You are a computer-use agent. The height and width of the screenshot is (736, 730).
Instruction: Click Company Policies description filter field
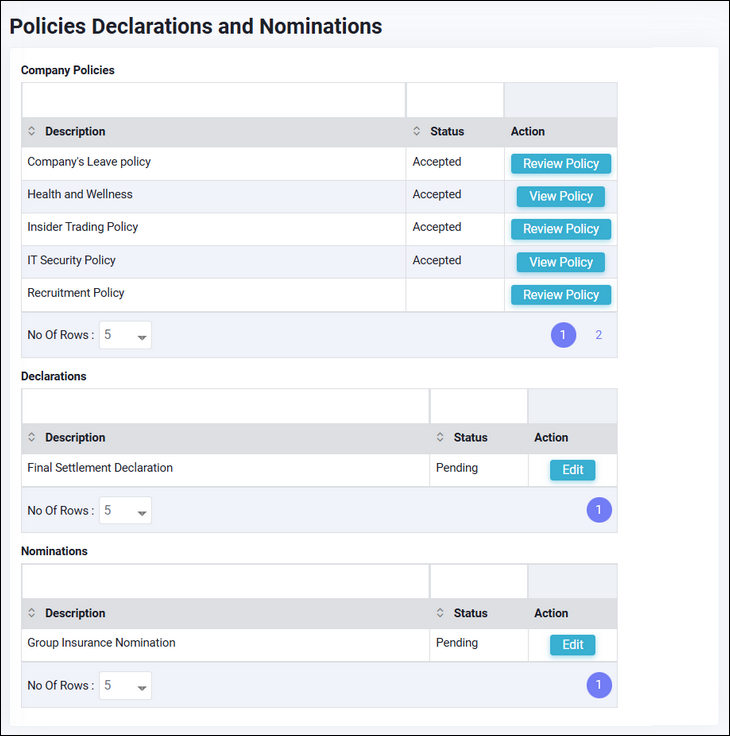213,100
